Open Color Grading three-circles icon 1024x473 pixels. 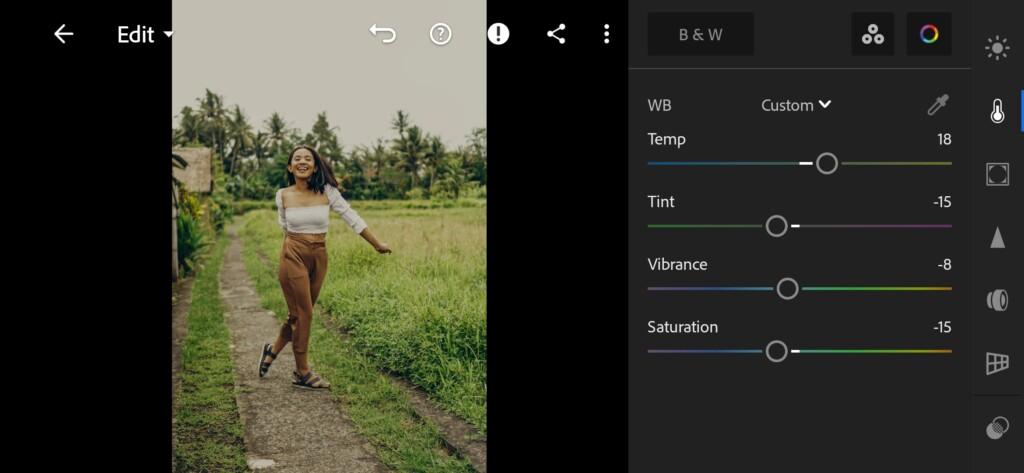pos(872,34)
